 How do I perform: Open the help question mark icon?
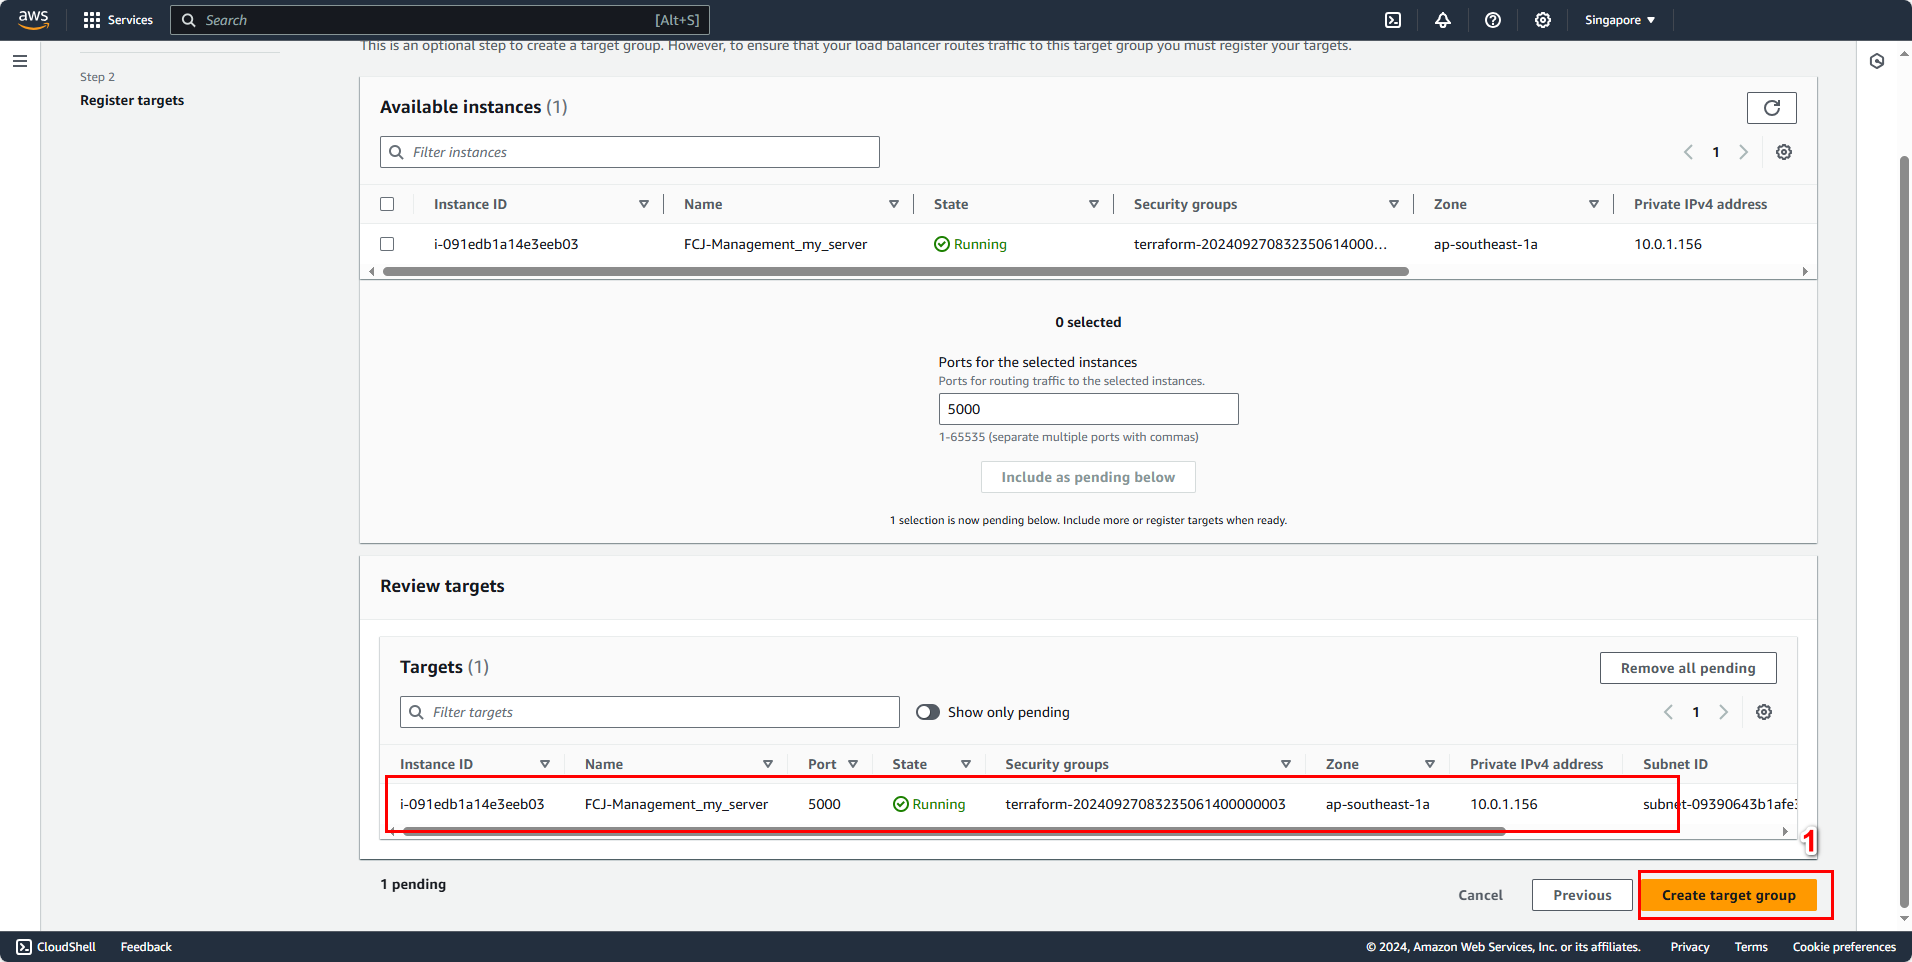(1493, 20)
